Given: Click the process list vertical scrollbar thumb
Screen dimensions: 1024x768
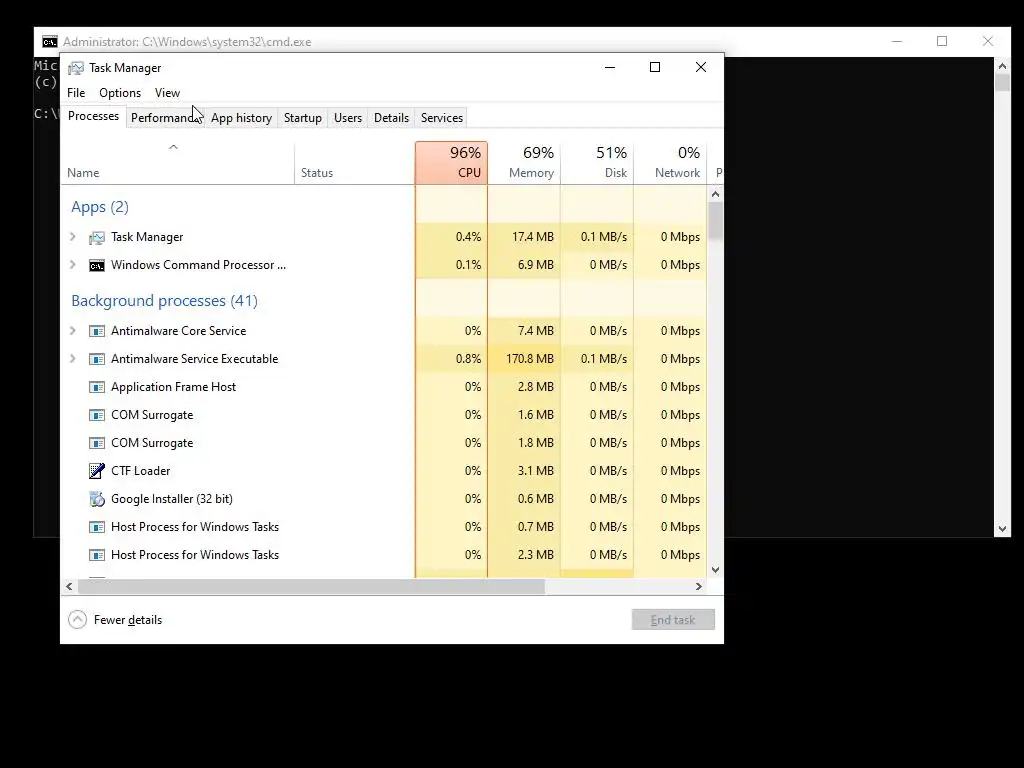Looking at the screenshot, I should tap(715, 221).
